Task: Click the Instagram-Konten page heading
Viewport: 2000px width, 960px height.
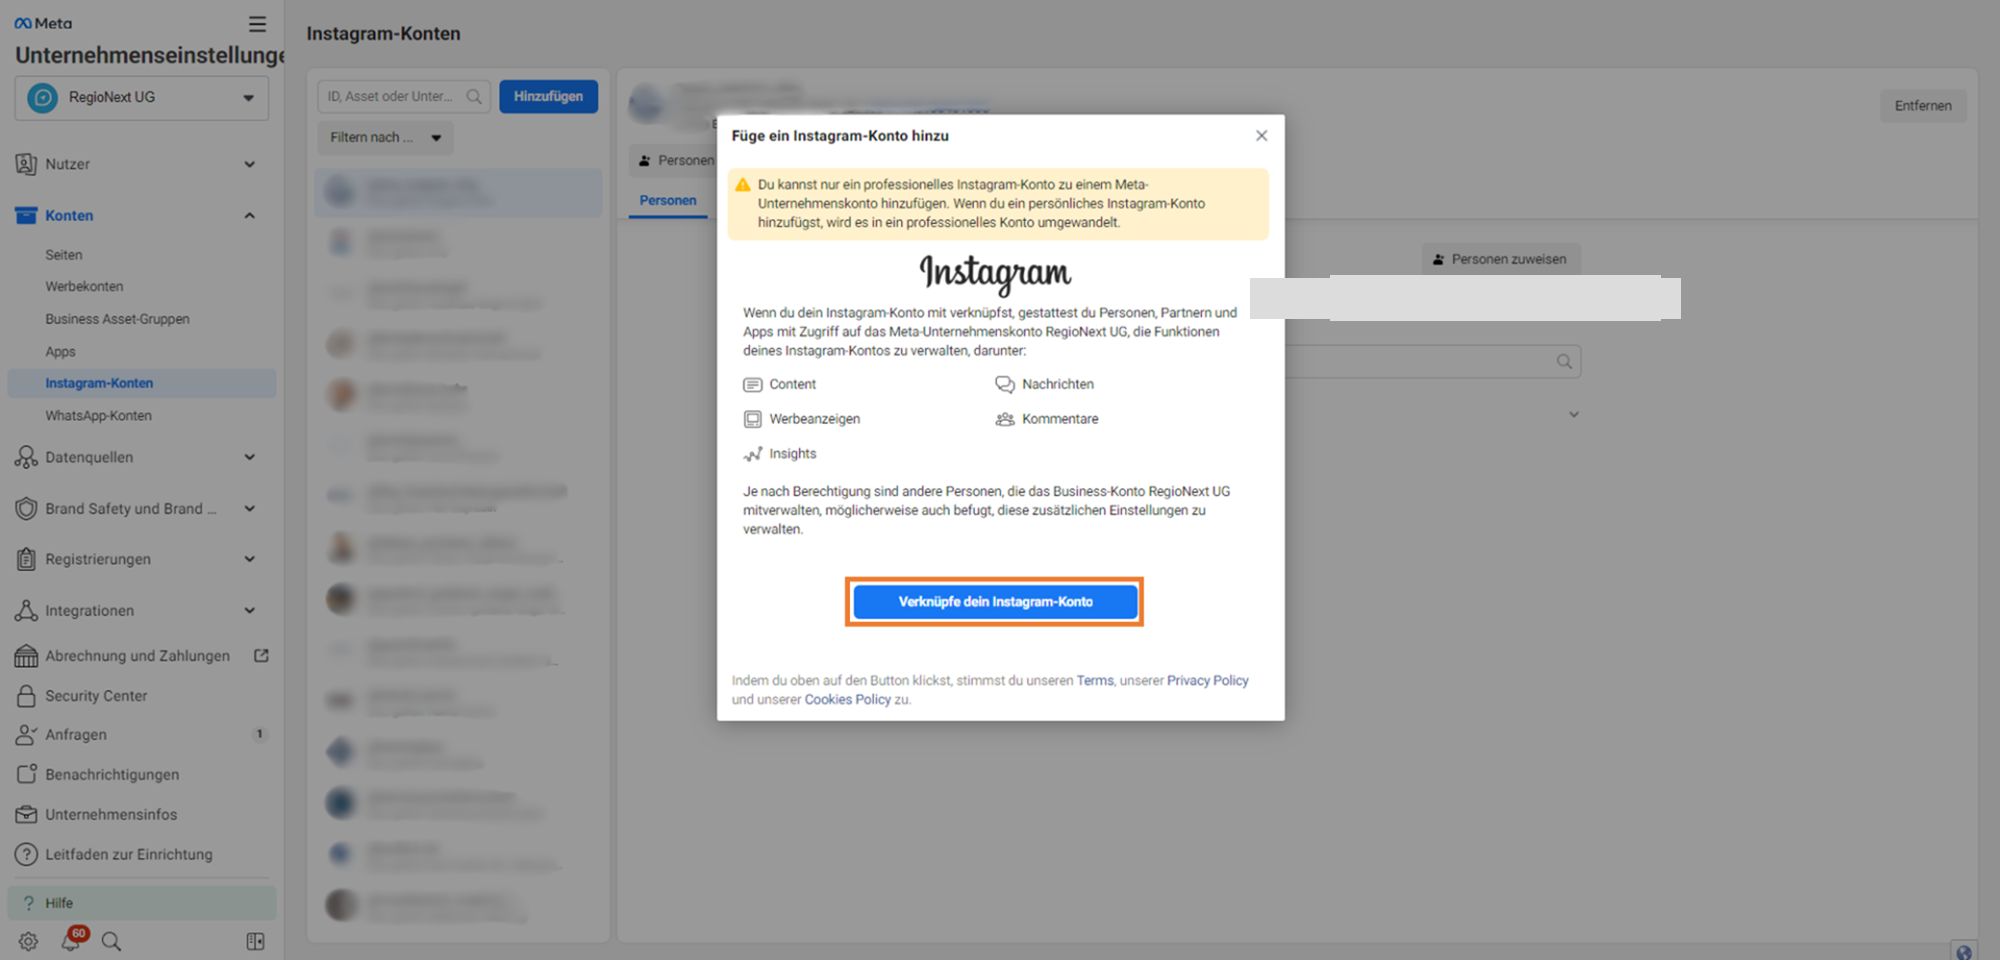Action: [x=384, y=33]
